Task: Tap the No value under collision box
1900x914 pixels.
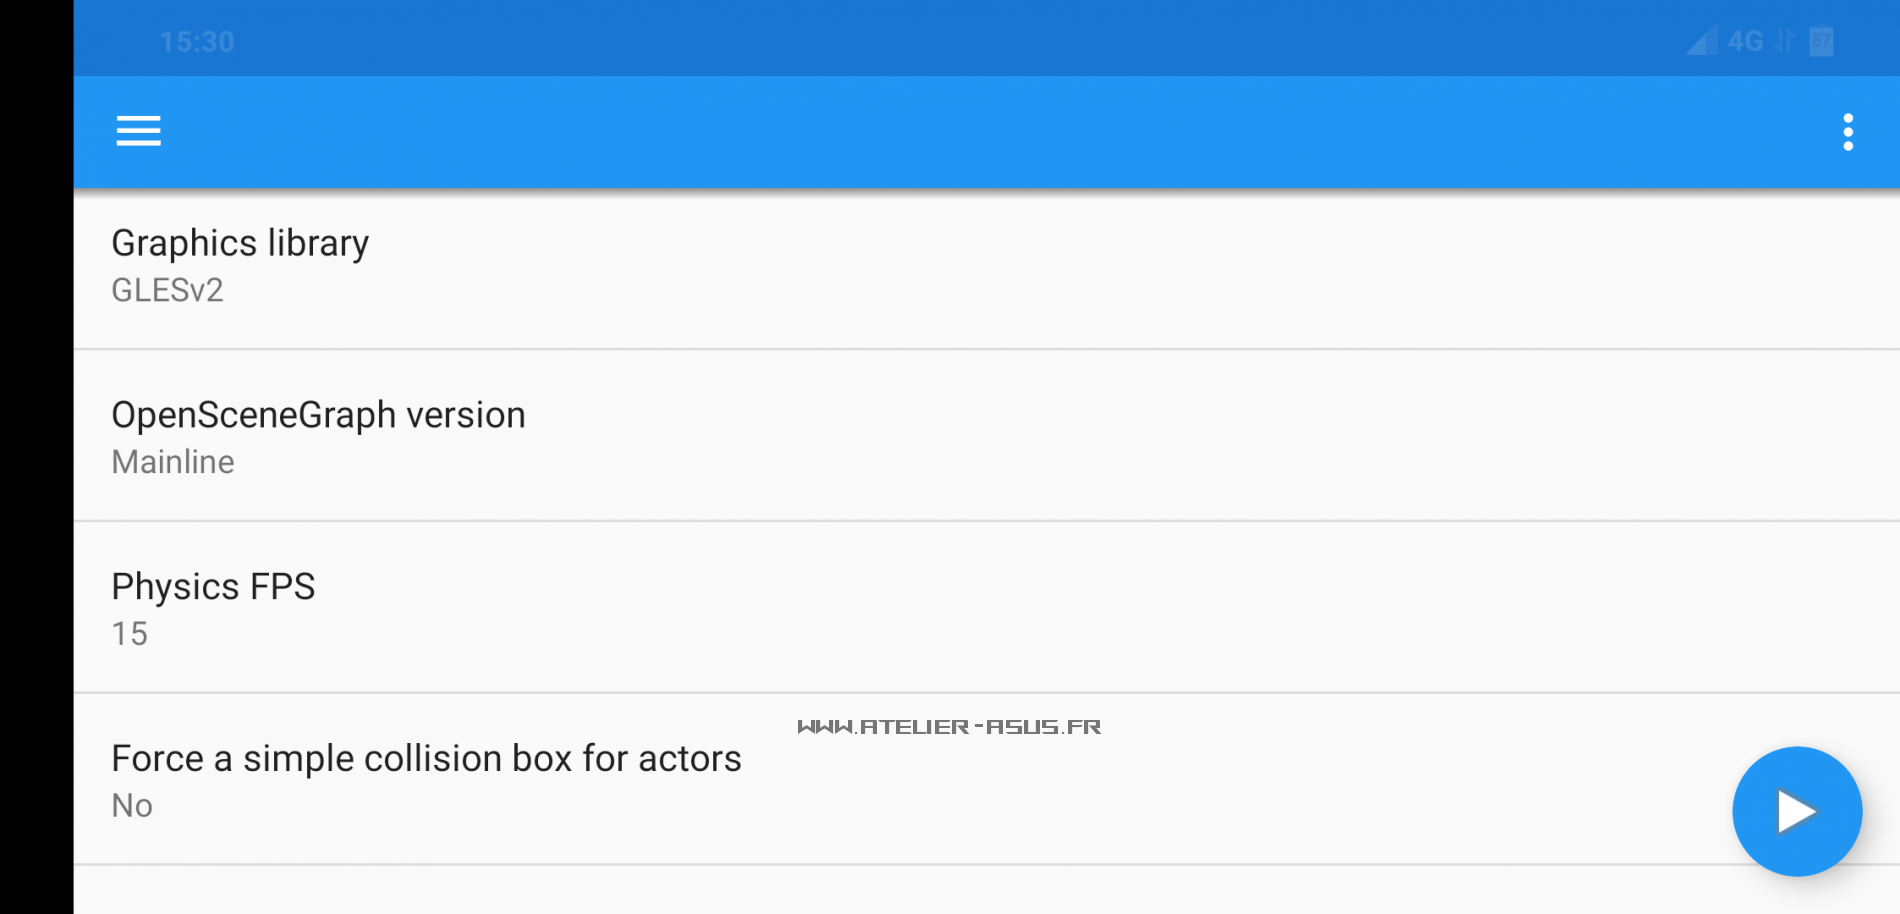Action: 132,806
